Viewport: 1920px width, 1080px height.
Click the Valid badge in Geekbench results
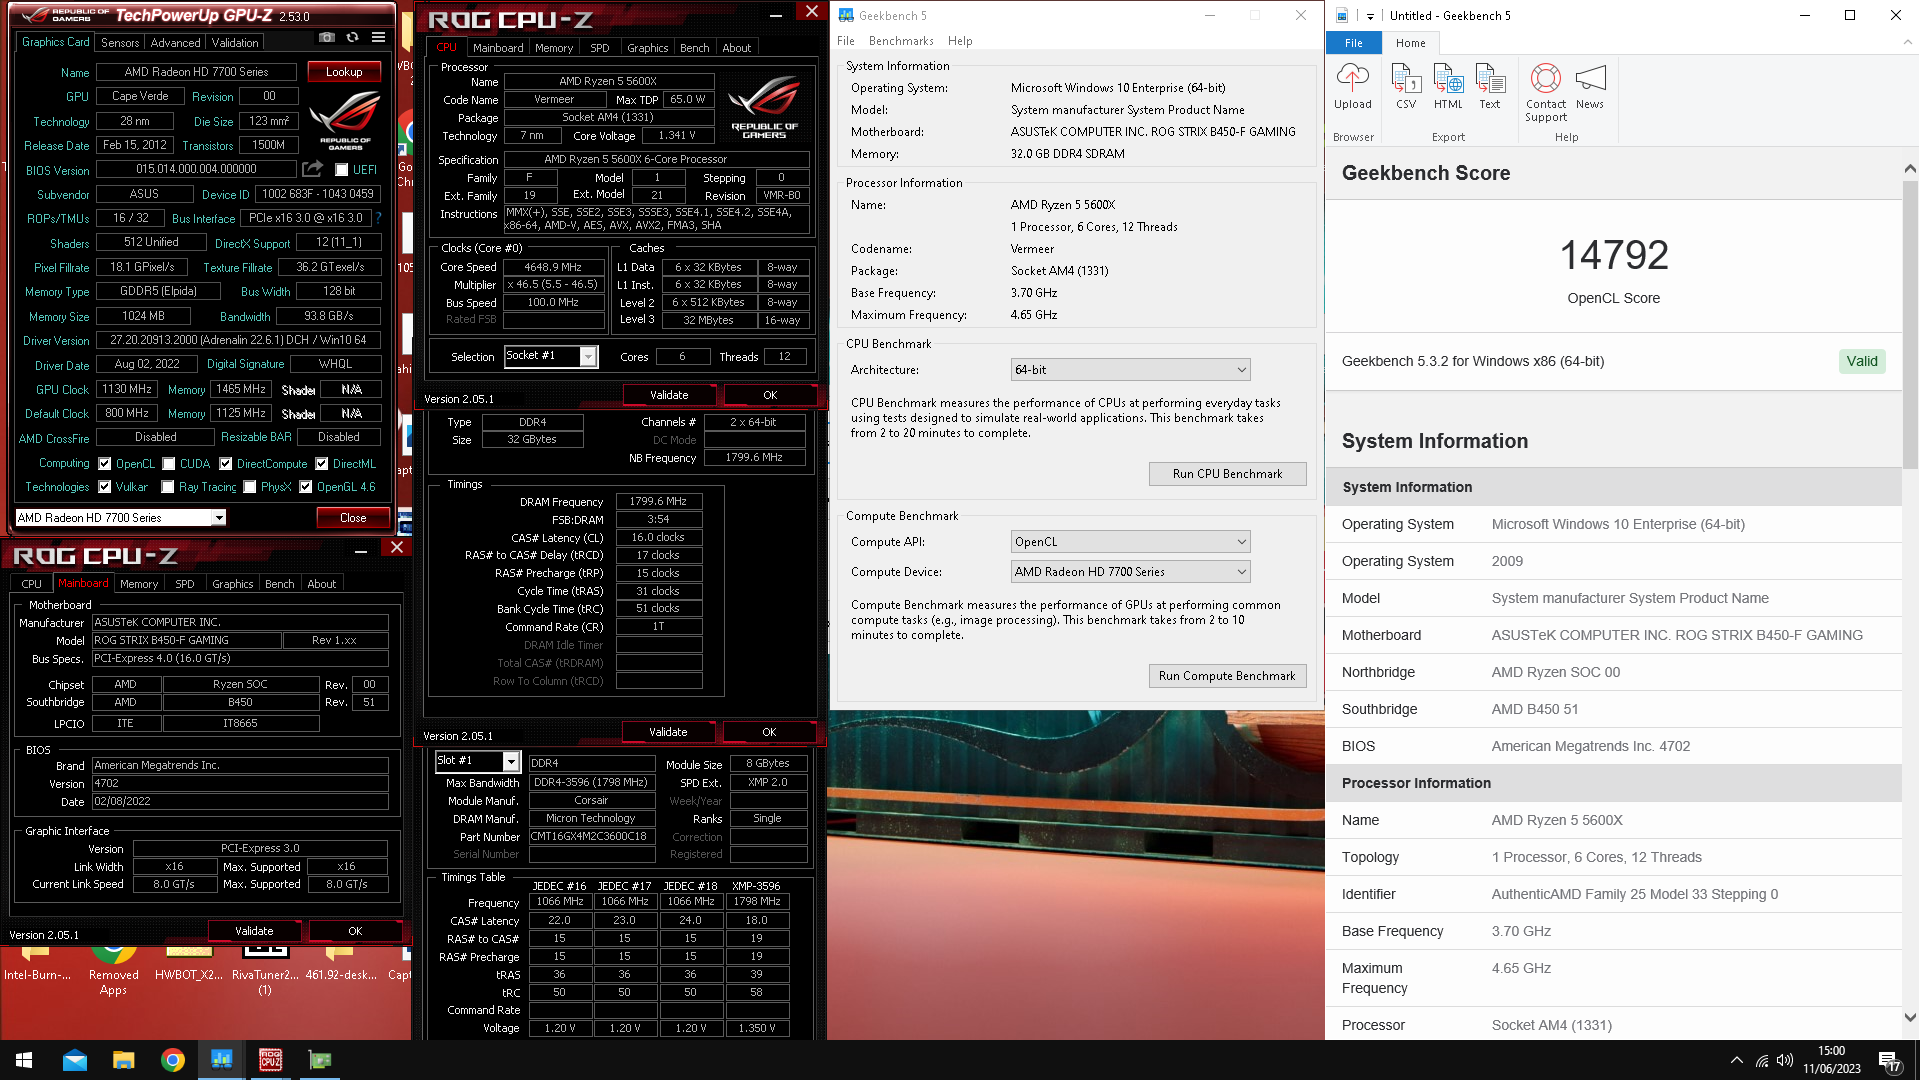tap(1862, 361)
